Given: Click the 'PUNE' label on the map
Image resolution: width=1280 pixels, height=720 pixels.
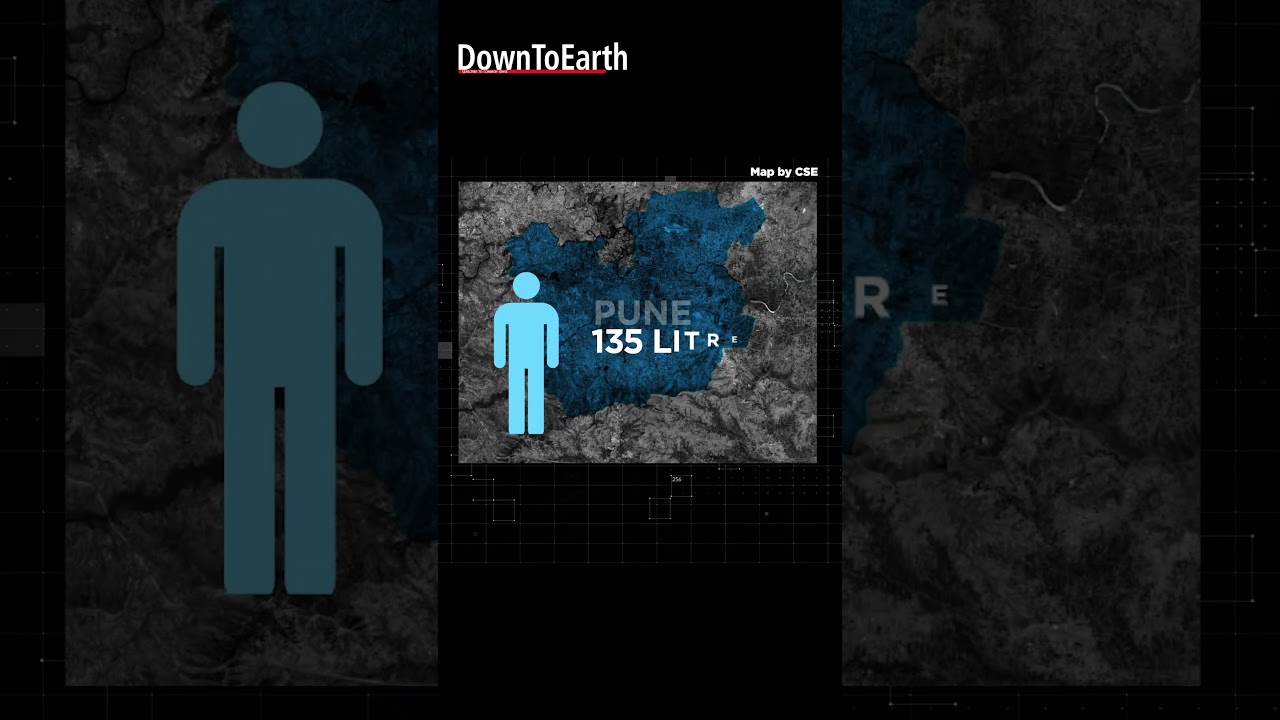Looking at the screenshot, I should click(x=642, y=312).
